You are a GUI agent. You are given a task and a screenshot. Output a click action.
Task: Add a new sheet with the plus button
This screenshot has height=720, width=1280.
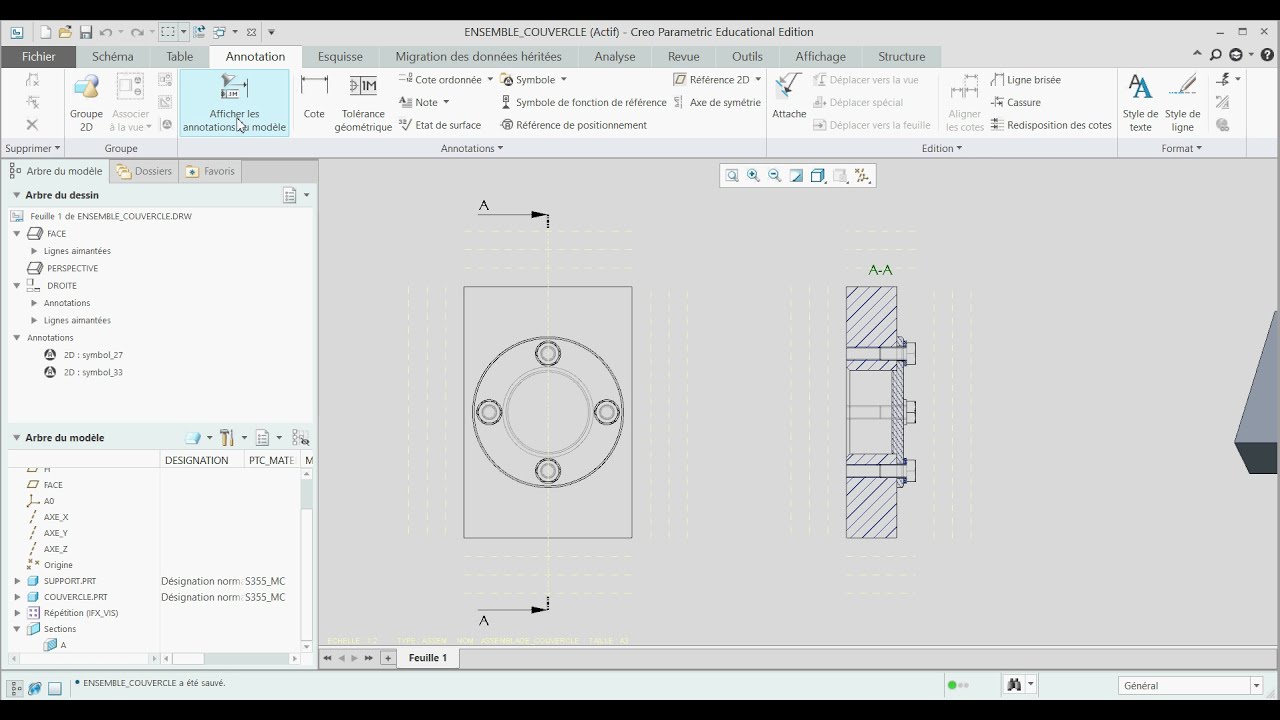click(x=388, y=658)
